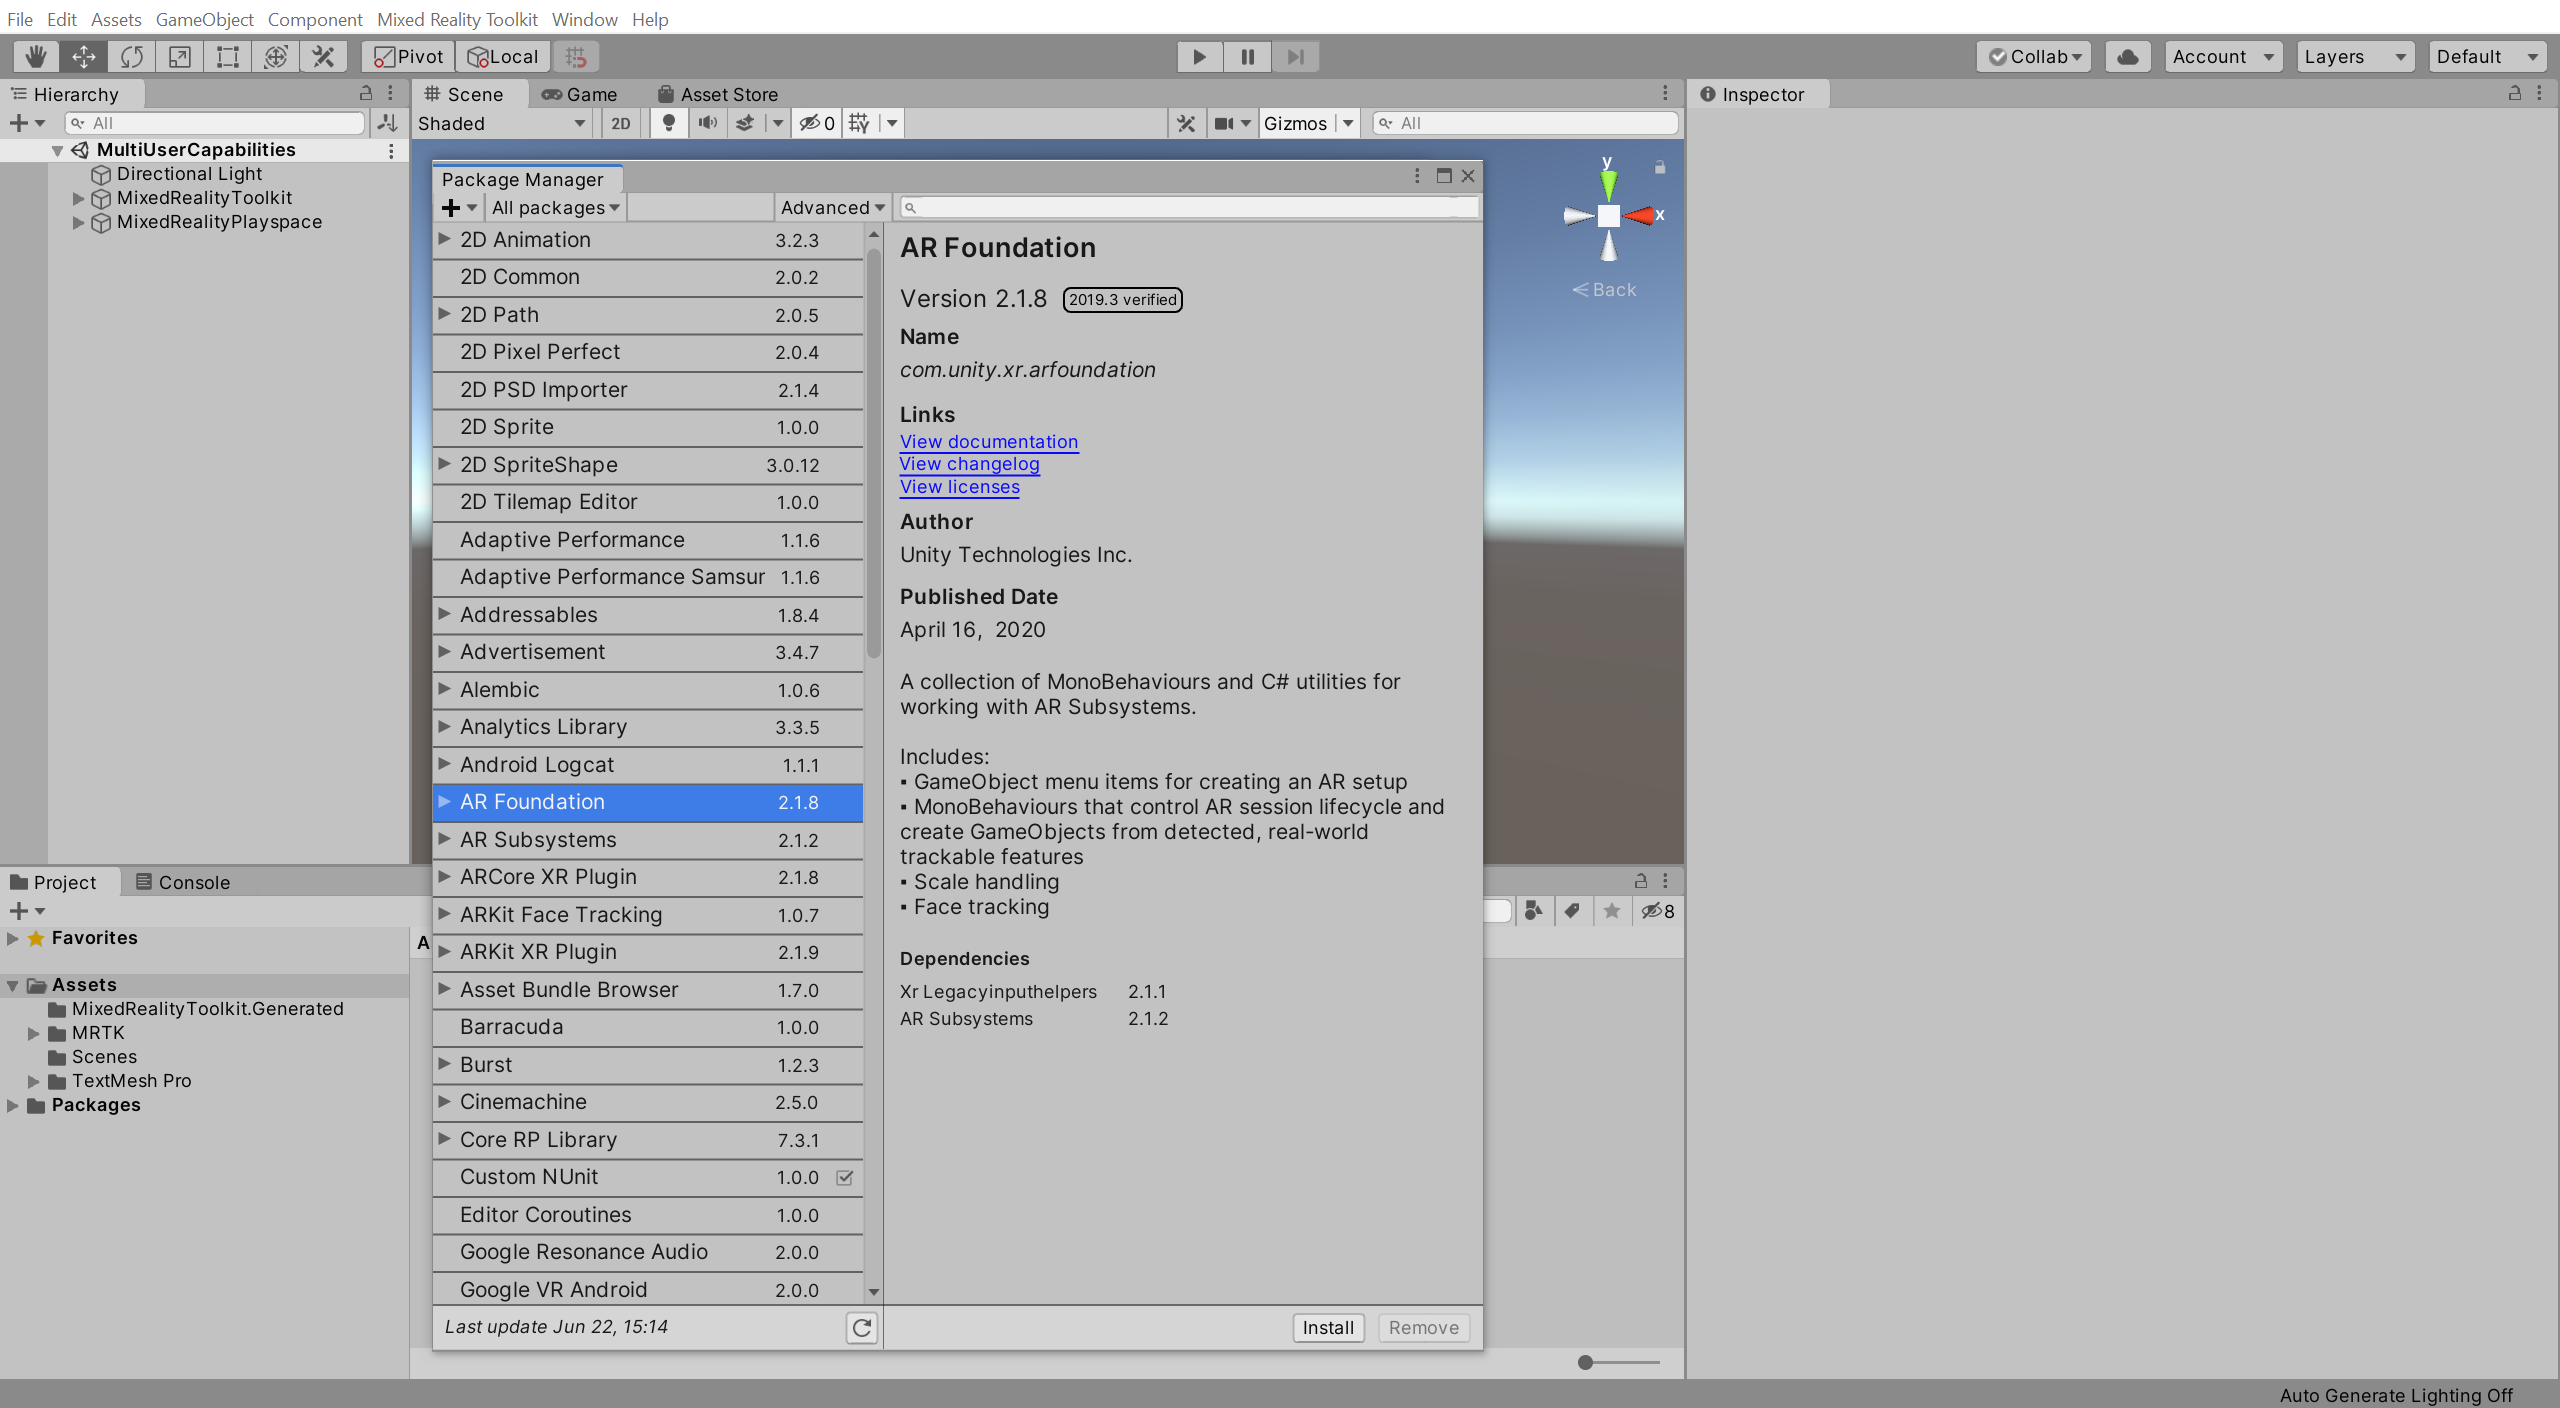Toggle 2D scene view mode
The width and height of the screenshot is (2560, 1408).
click(621, 123)
